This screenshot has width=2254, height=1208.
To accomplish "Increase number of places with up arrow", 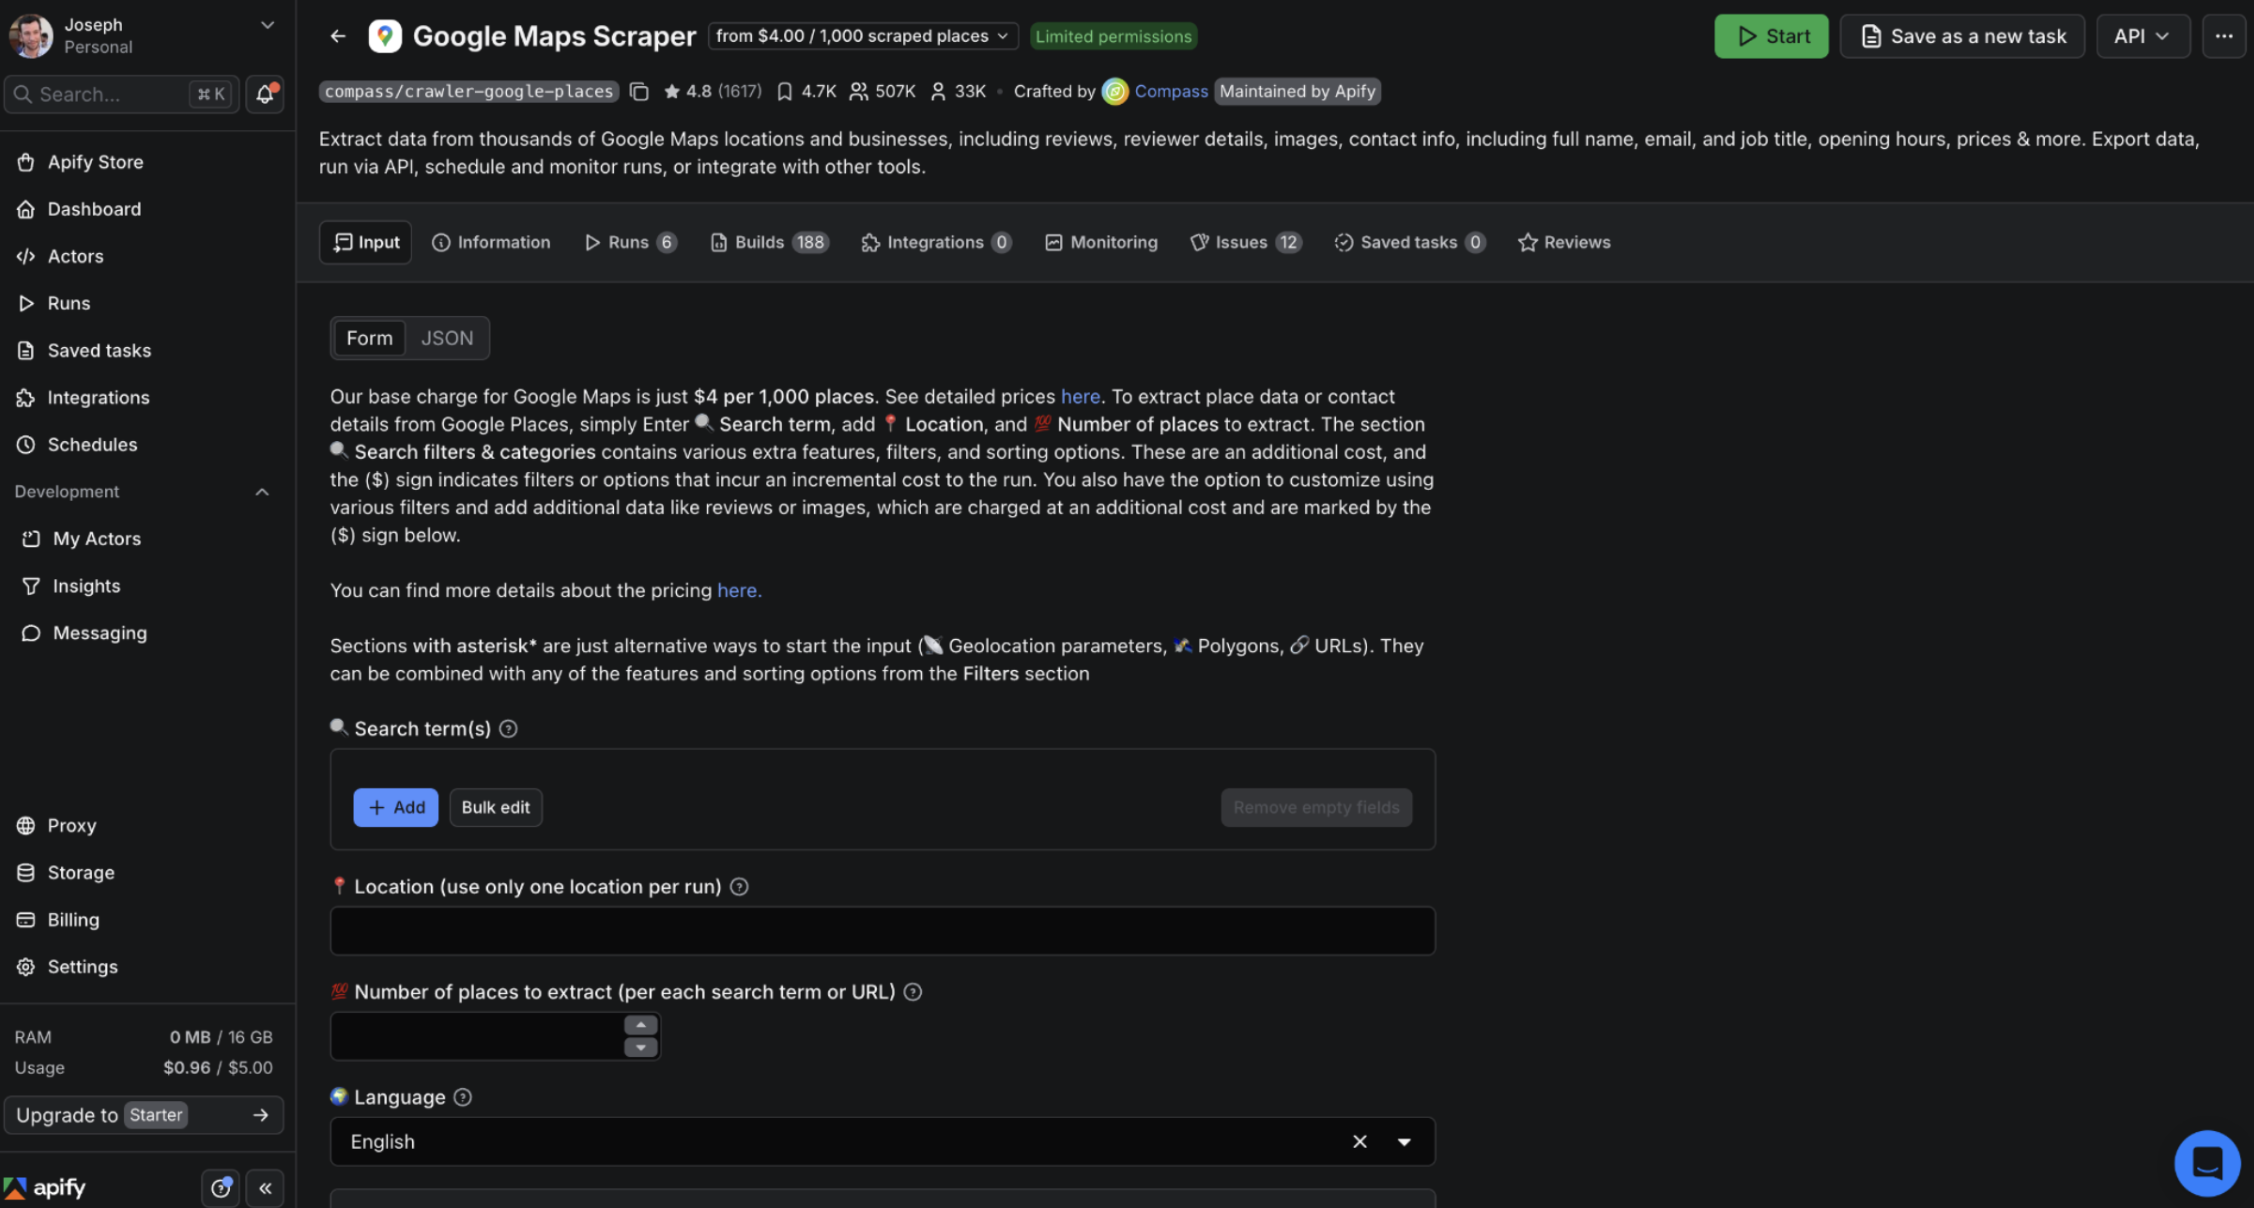I will 640,1025.
